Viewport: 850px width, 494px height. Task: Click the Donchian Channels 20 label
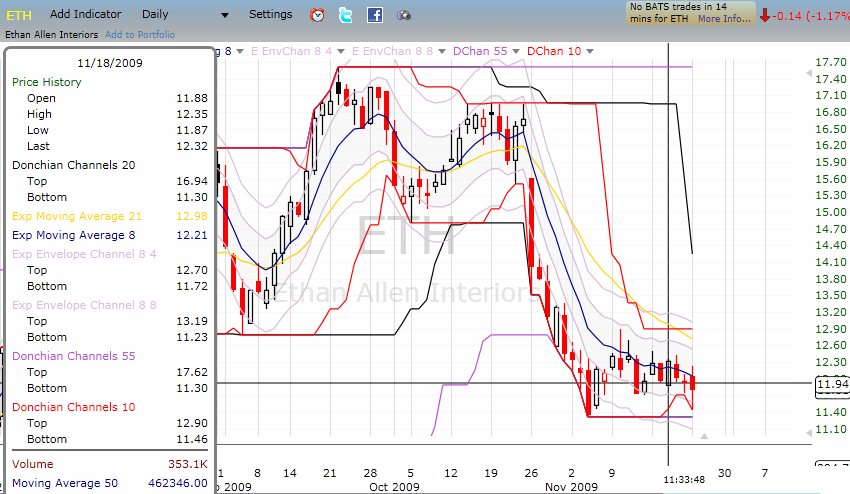click(x=74, y=165)
